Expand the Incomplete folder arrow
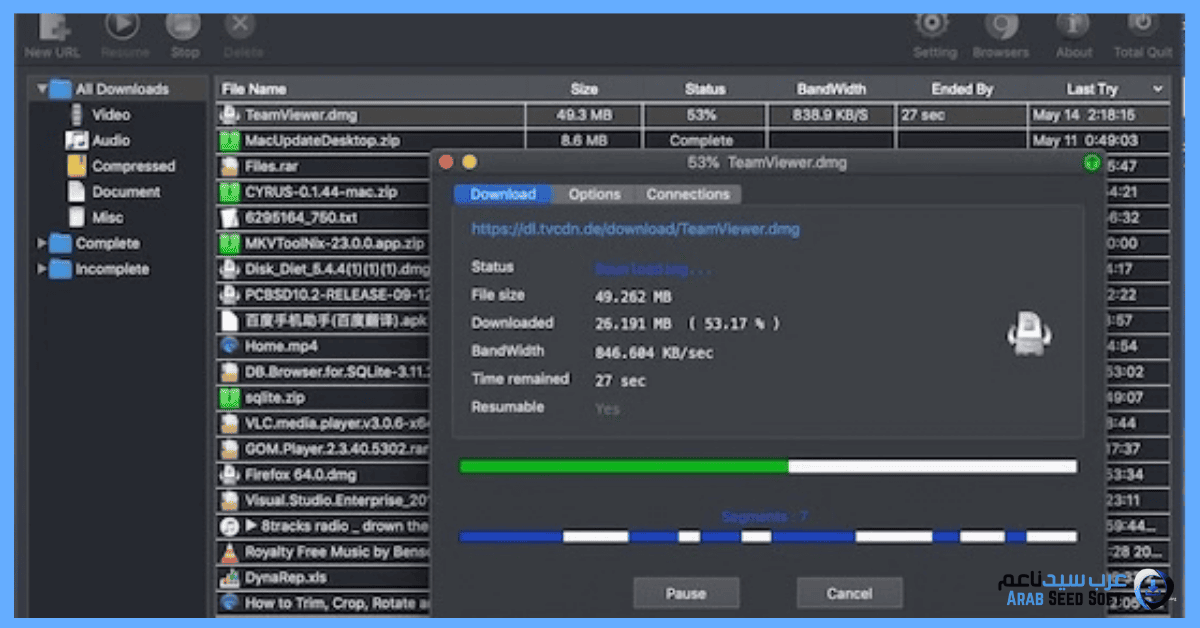Viewport: 1200px width, 628px height. tap(42, 269)
